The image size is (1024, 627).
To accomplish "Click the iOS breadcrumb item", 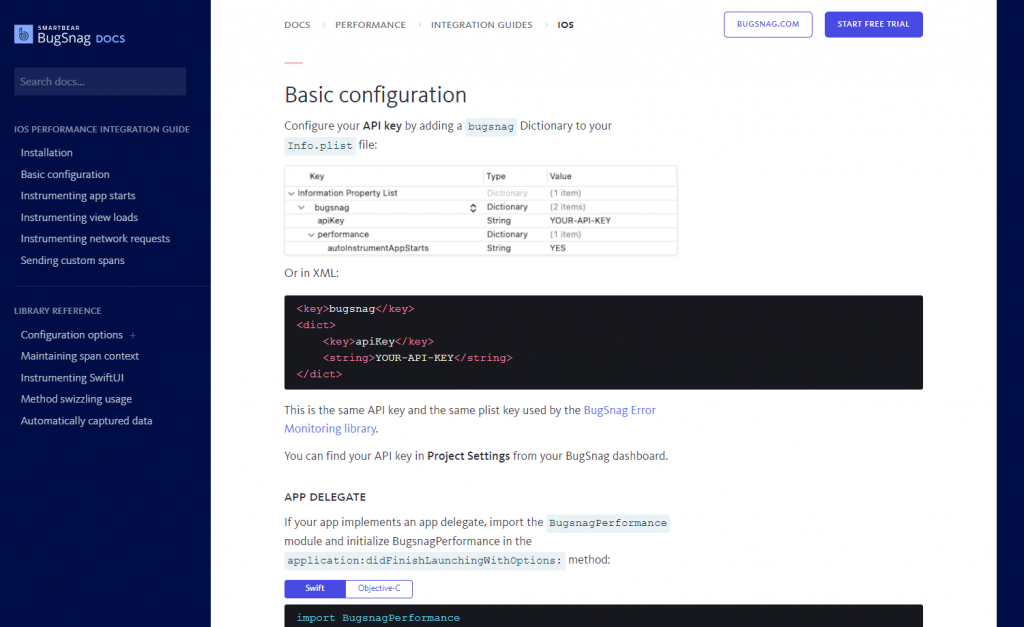I will 566,25.
